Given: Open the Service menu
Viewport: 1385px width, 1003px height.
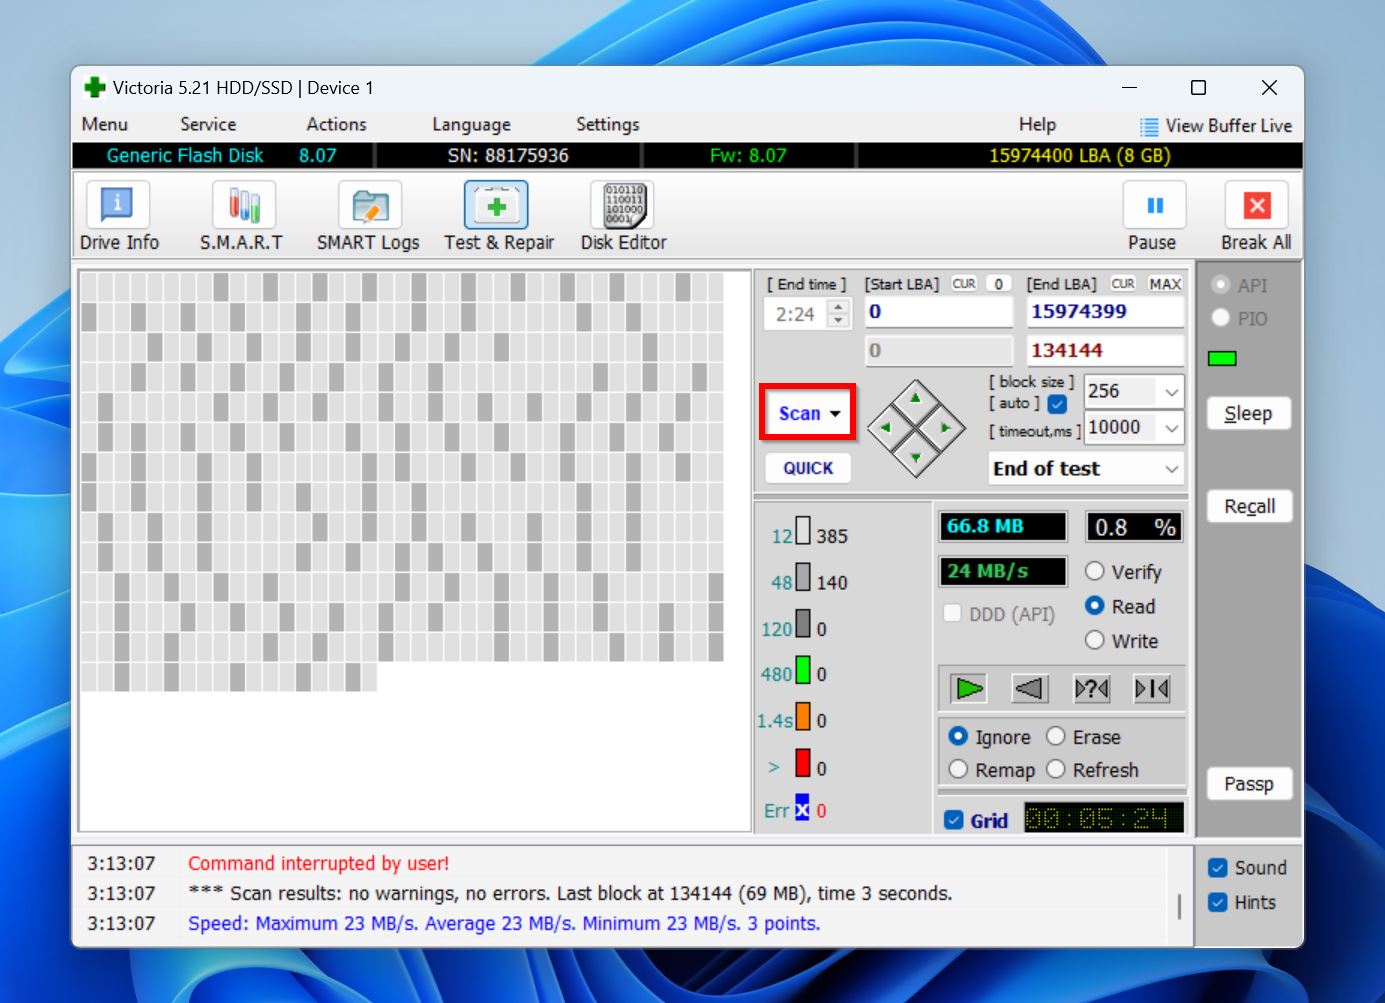Looking at the screenshot, I should pos(208,124).
